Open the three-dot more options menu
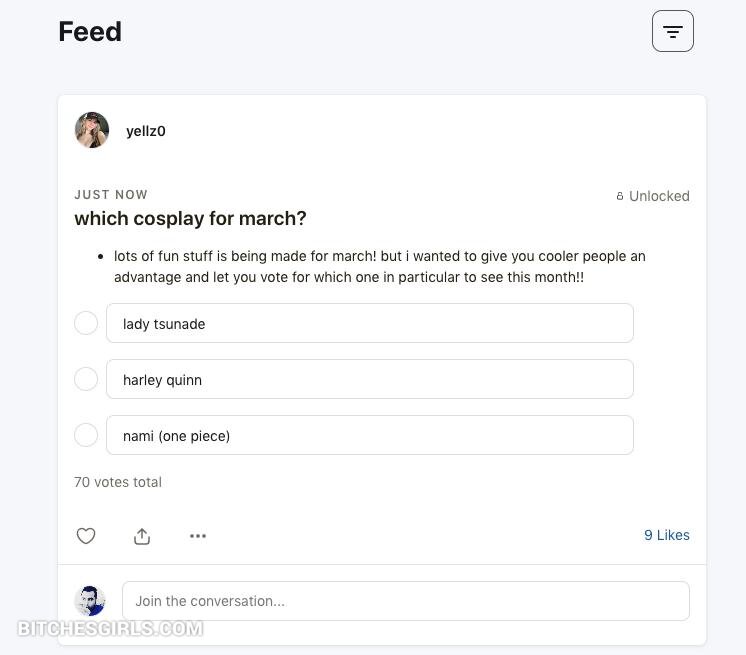Image resolution: width=746 pixels, height=655 pixels. click(x=198, y=536)
